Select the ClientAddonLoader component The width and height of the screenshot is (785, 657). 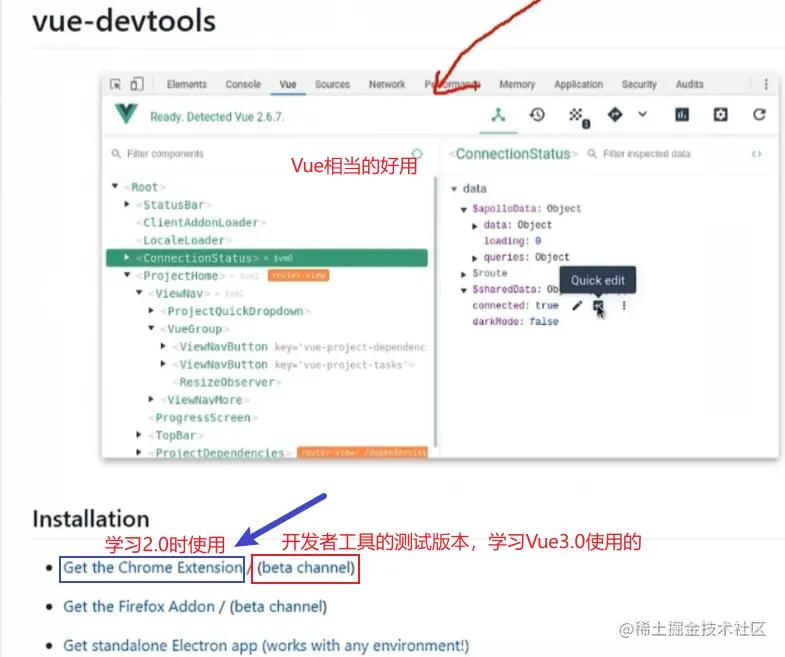pos(201,222)
